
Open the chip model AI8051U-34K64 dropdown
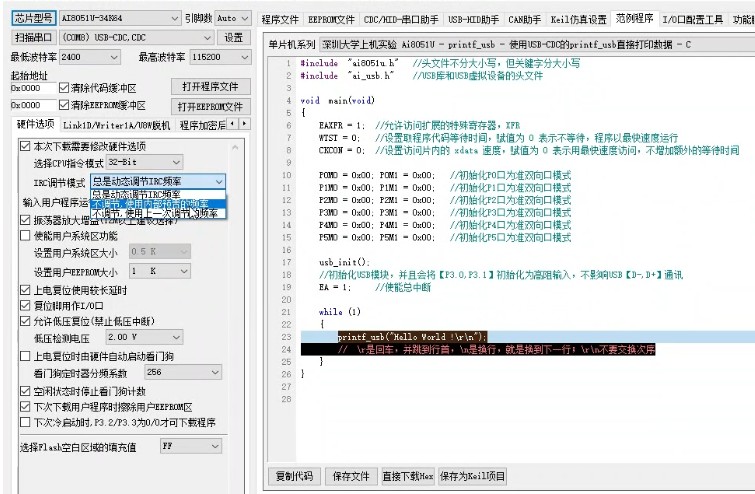pyautogui.click(x=120, y=18)
